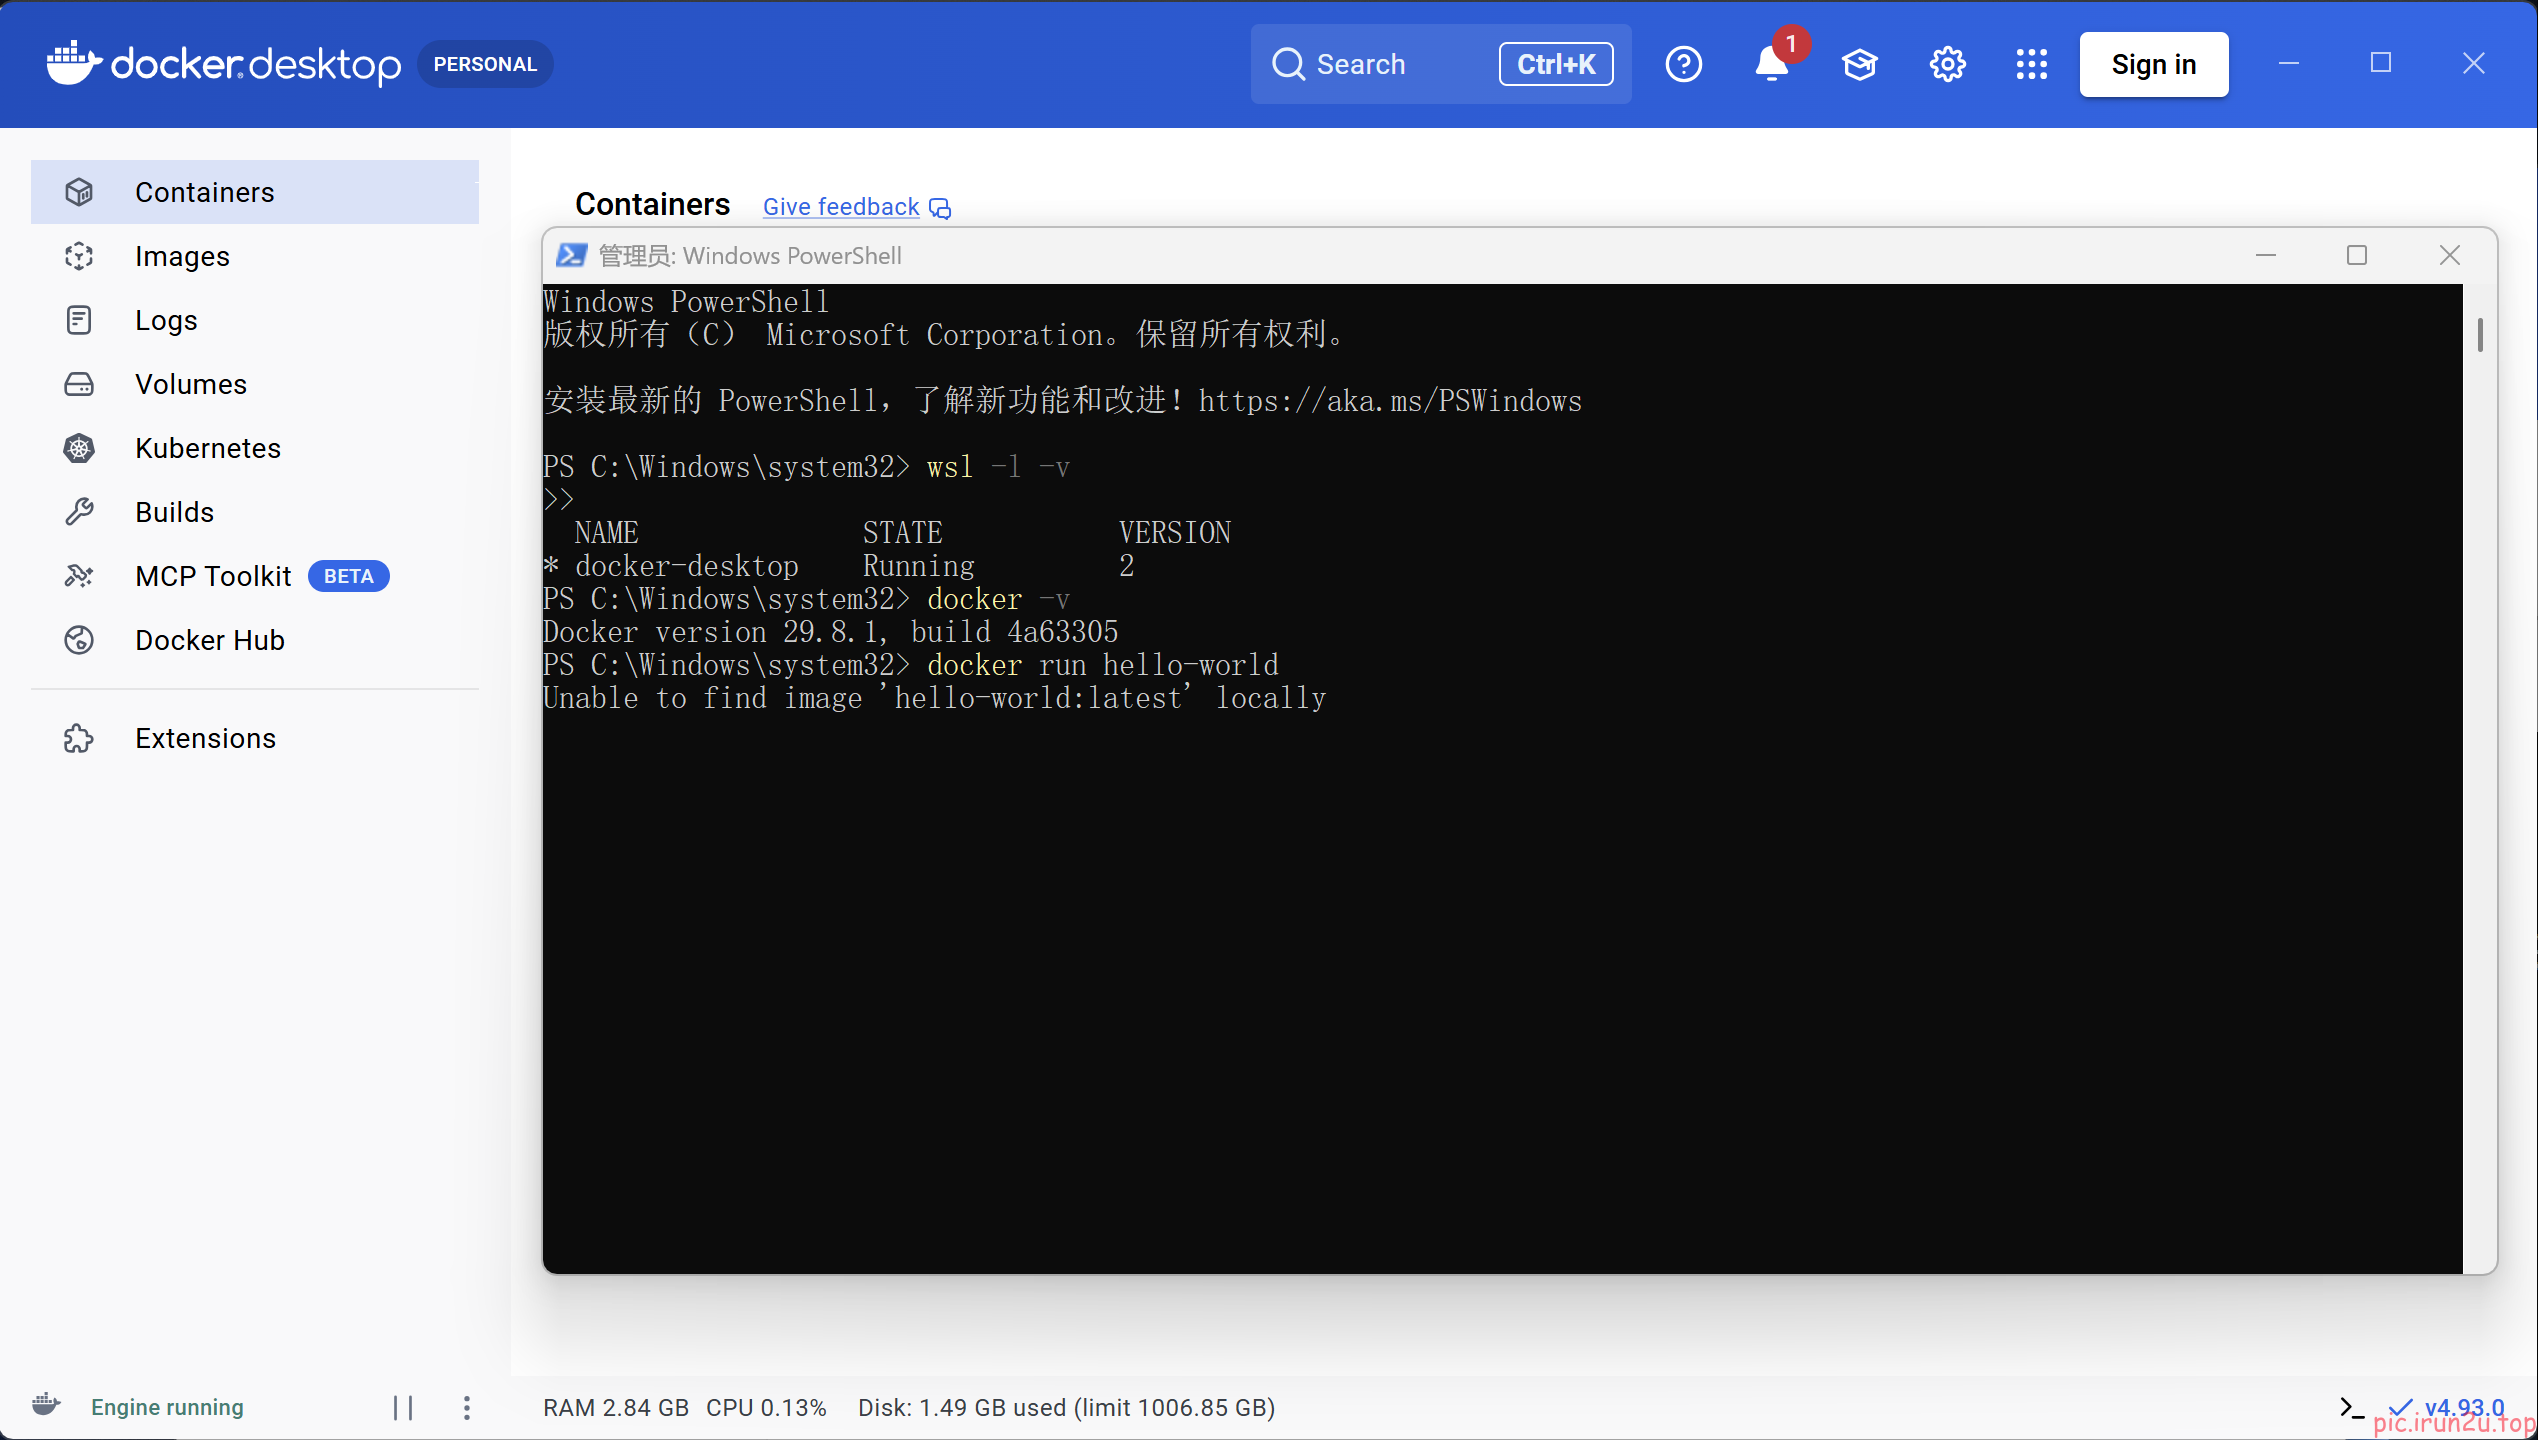Open the engine three-dot options menu

(466, 1407)
